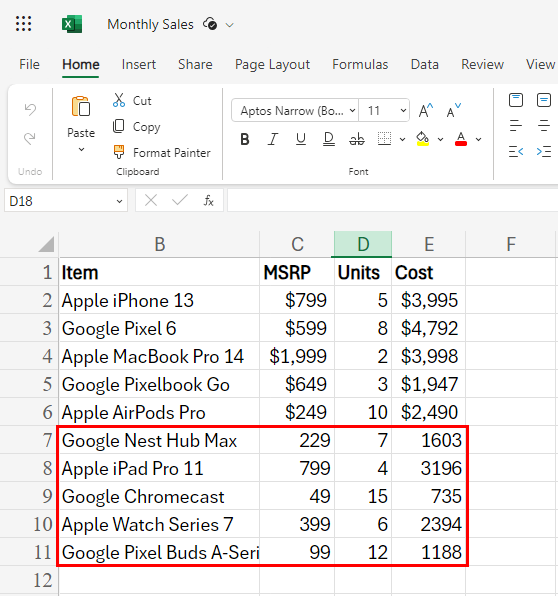Viewport: 558px width, 596px height.
Task: Open the app launcher grid icon
Action: (x=24, y=24)
